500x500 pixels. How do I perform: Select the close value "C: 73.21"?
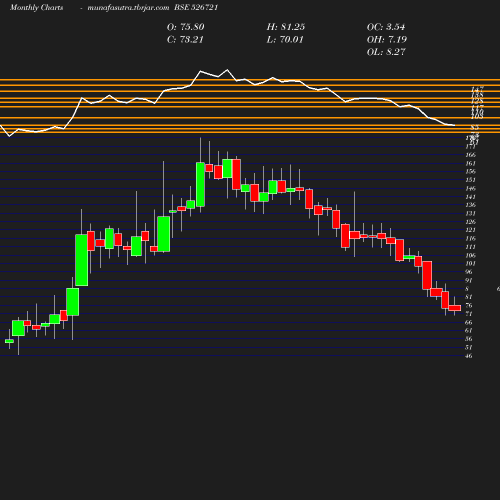[x=185, y=40]
